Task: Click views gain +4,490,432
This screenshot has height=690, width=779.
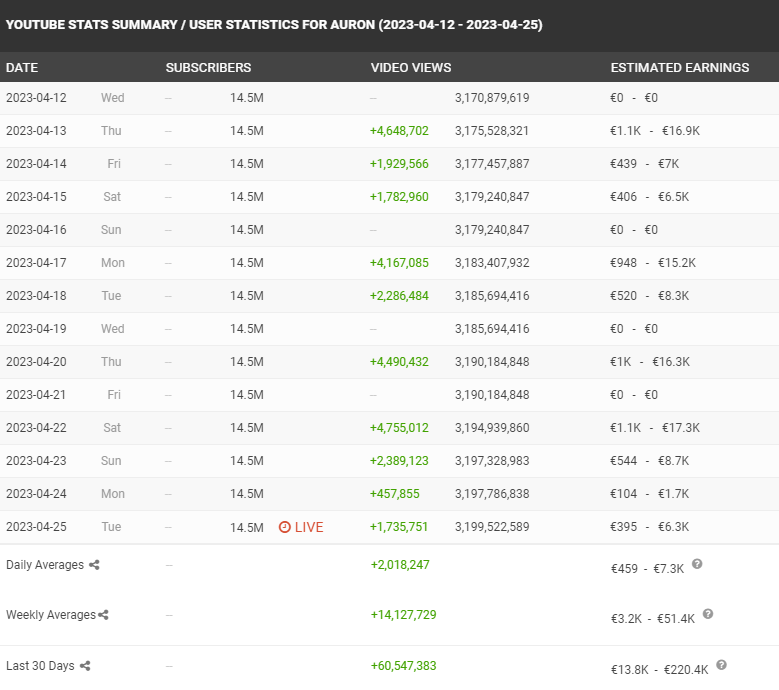Action: click(399, 362)
